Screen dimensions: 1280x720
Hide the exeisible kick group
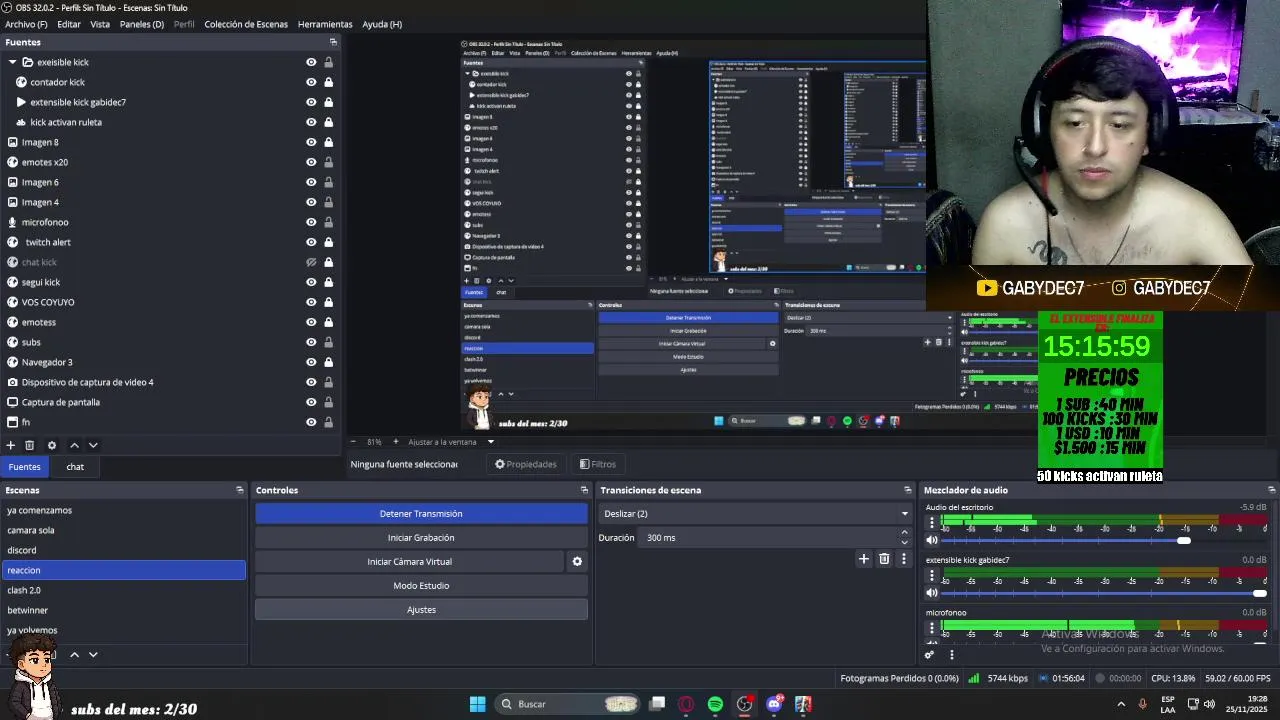[311, 62]
